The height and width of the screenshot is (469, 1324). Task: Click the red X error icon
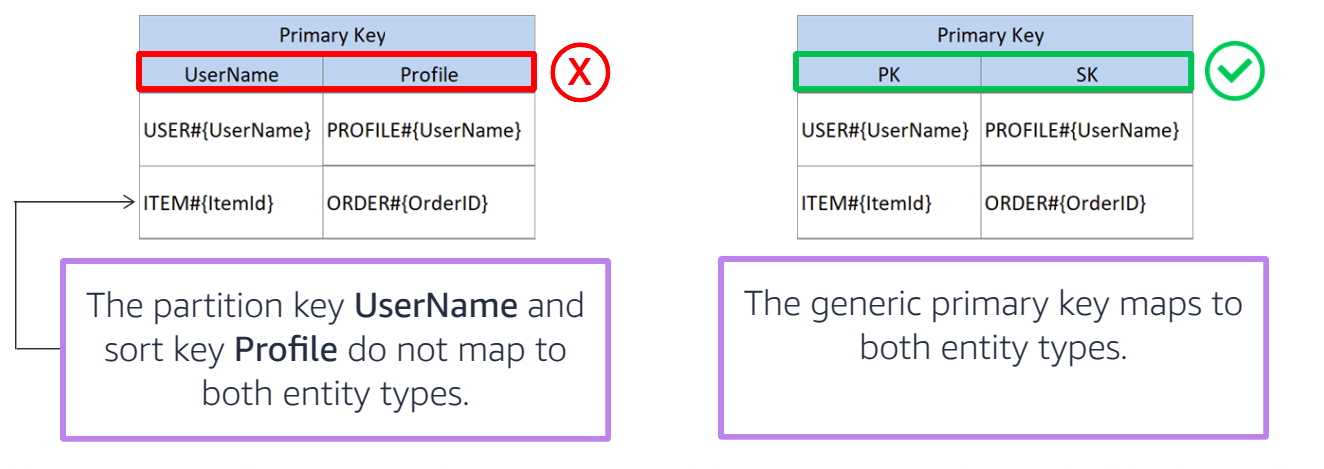[x=581, y=73]
